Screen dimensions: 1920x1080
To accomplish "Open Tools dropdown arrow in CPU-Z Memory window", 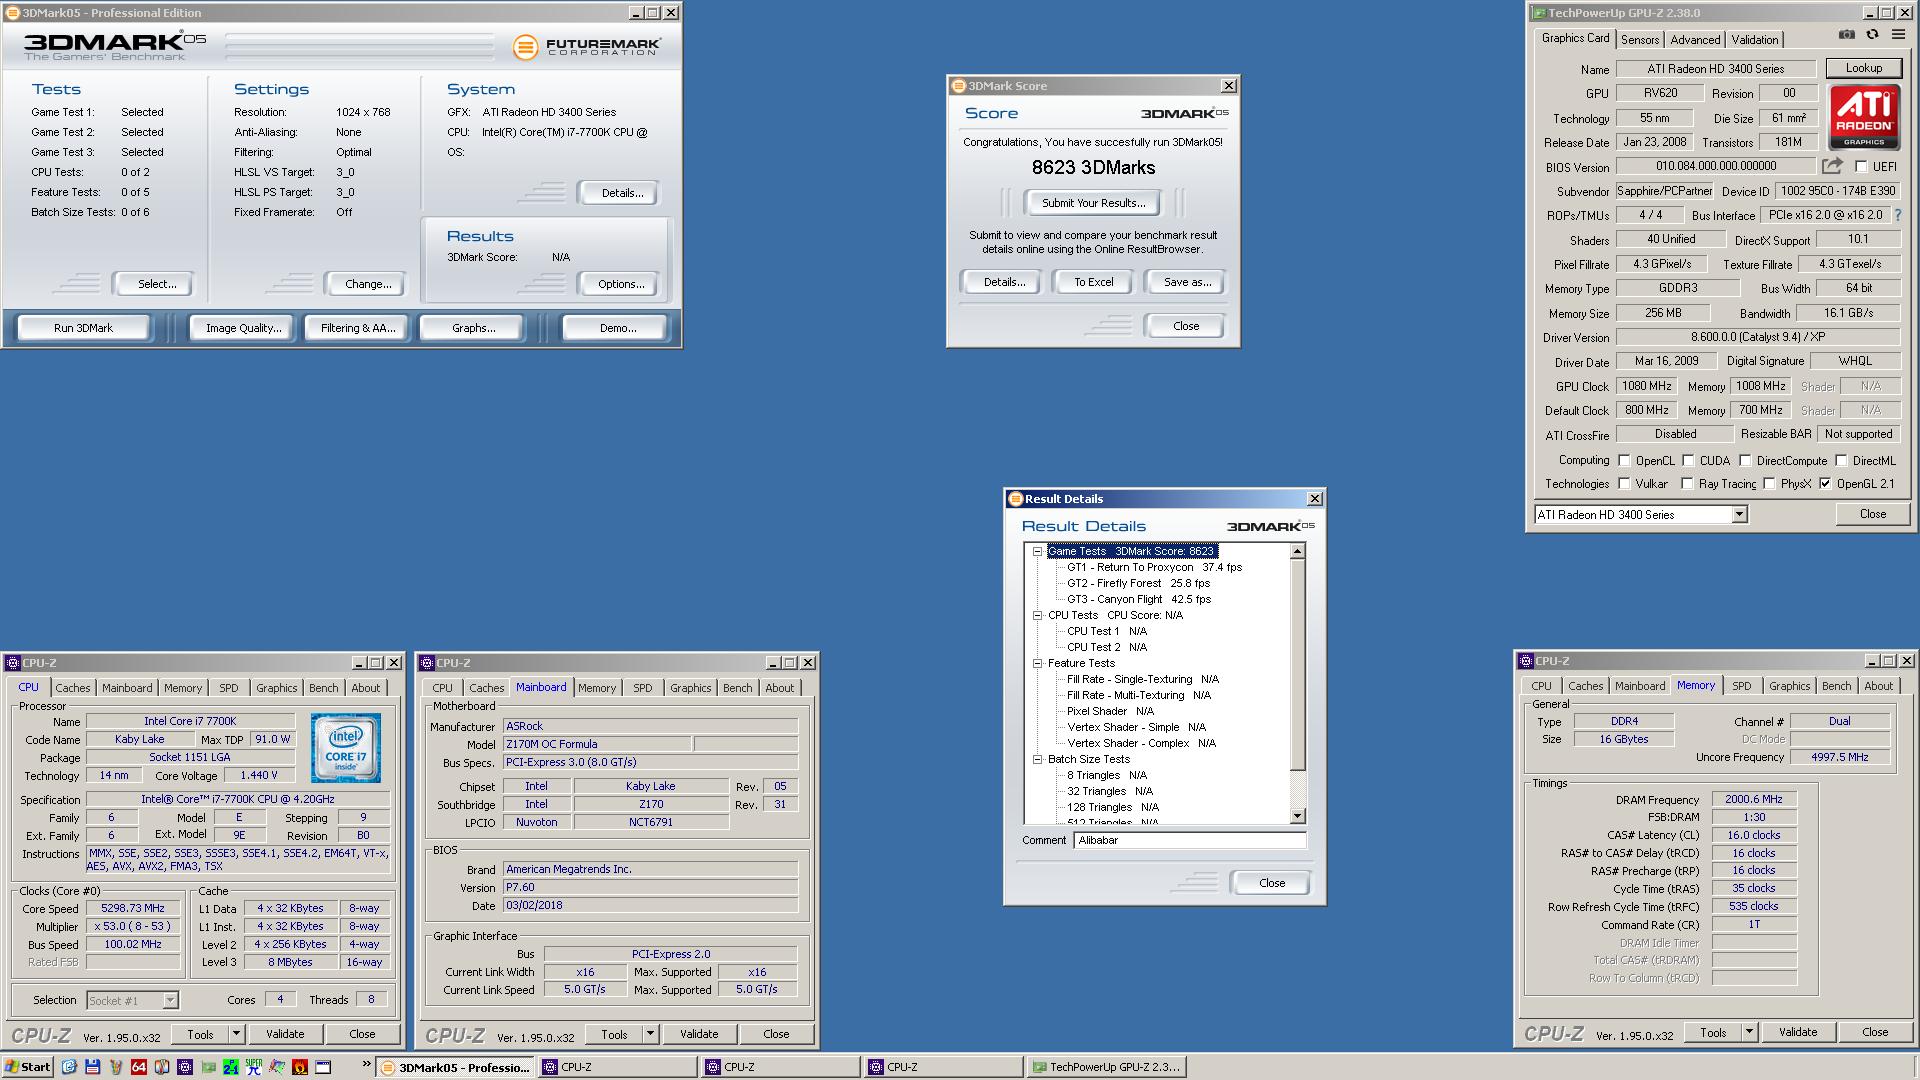I will pos(1749,1032).
